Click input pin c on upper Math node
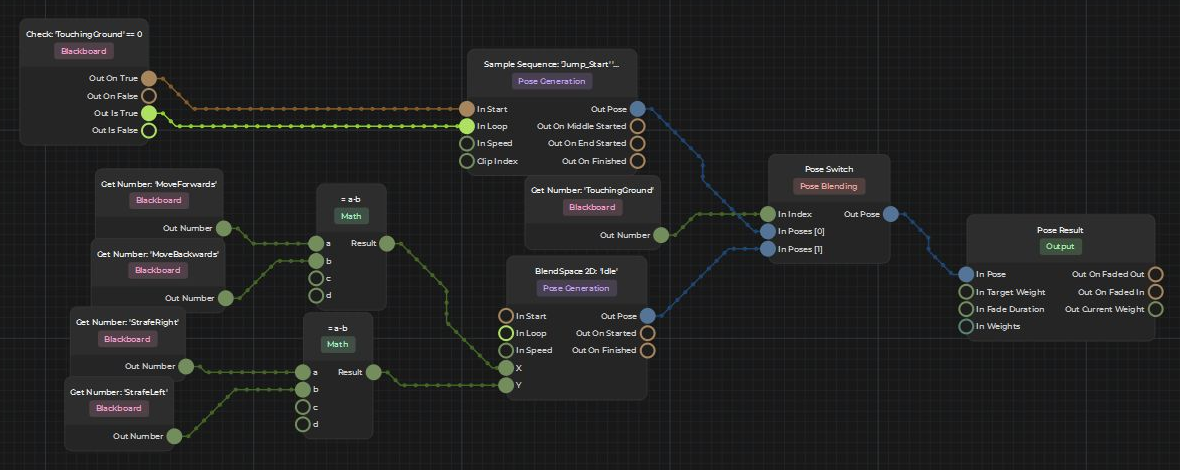This screenshot has width=1180, height=470. pos(316,278)
